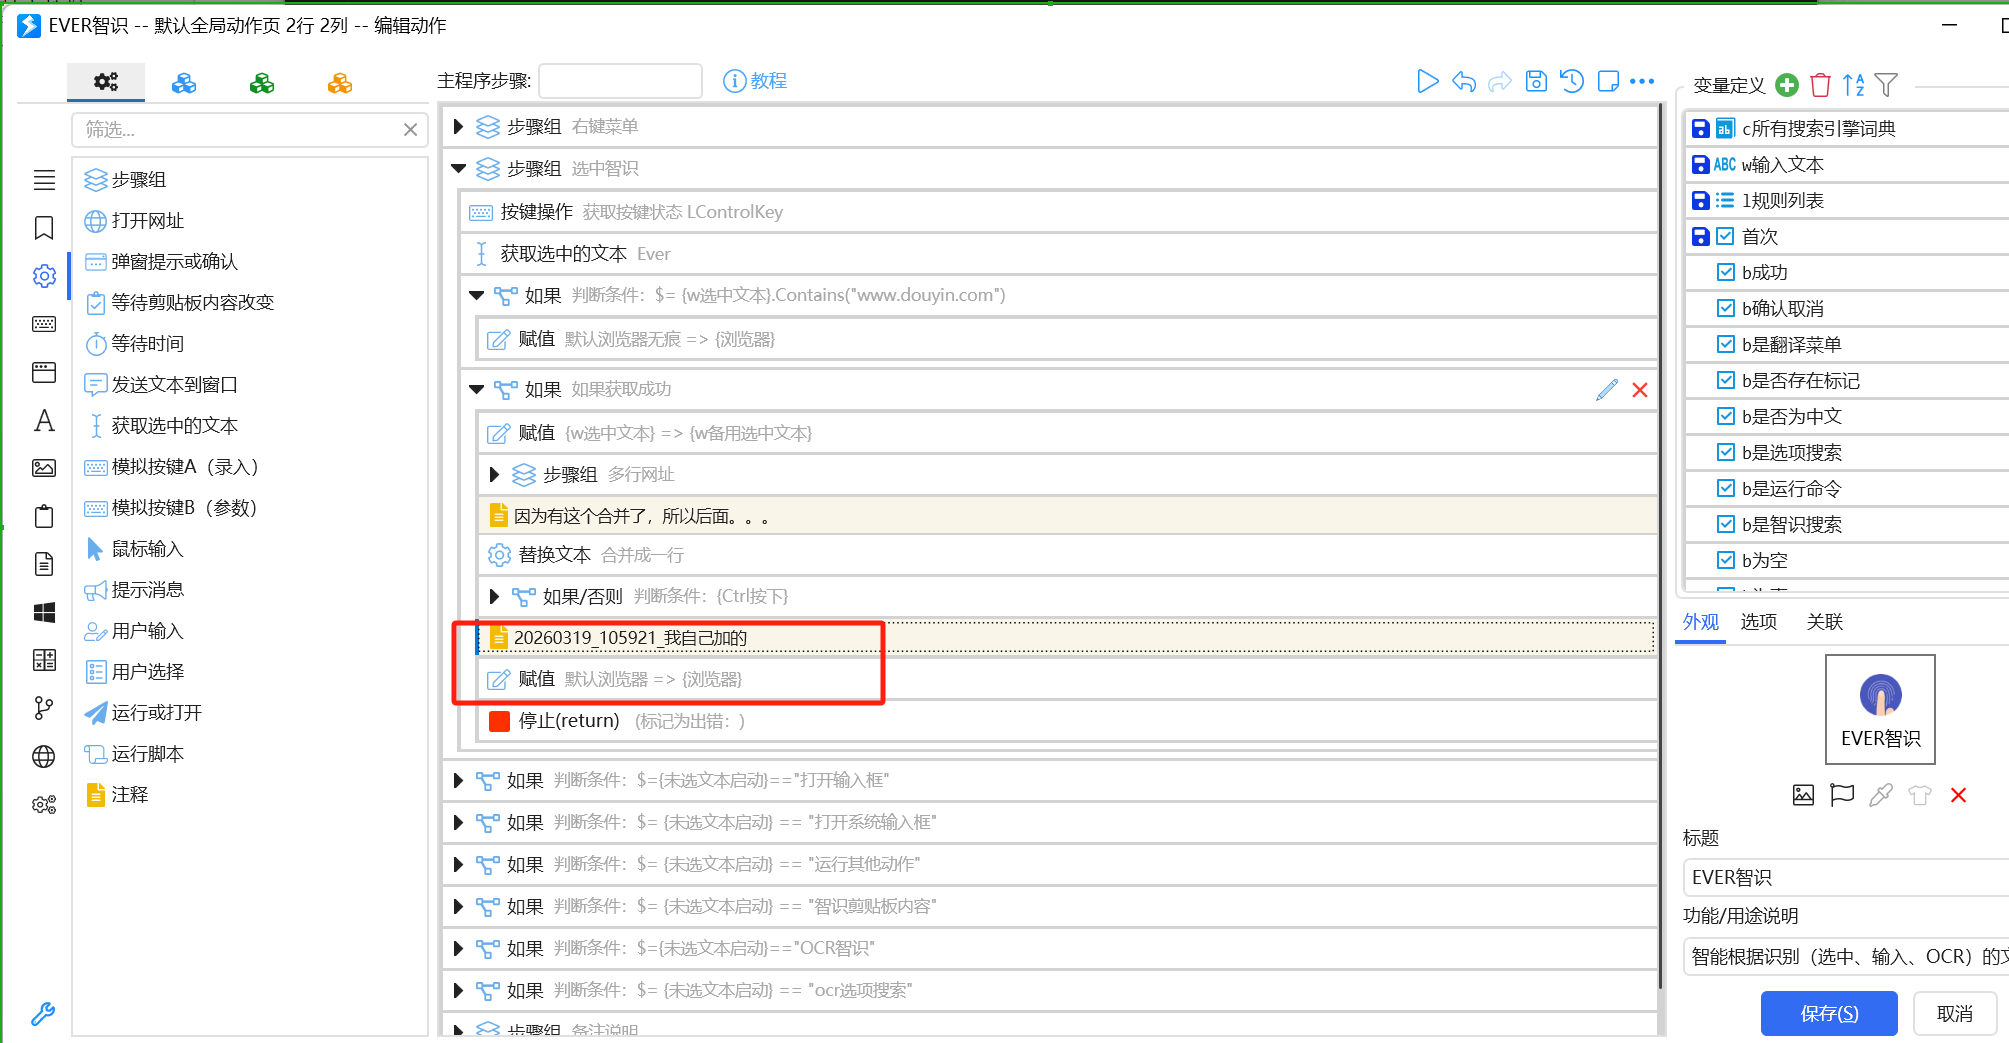Toggle the b是否存在标记 variable checkbox
The height and width of the screenshot is (1043, 2009).
tap(1725, 380)
